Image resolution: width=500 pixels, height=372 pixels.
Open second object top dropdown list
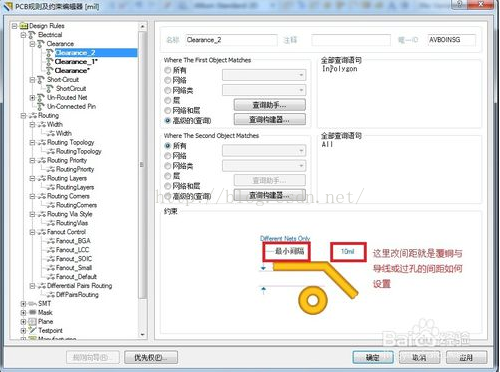(x=264, y=151)
